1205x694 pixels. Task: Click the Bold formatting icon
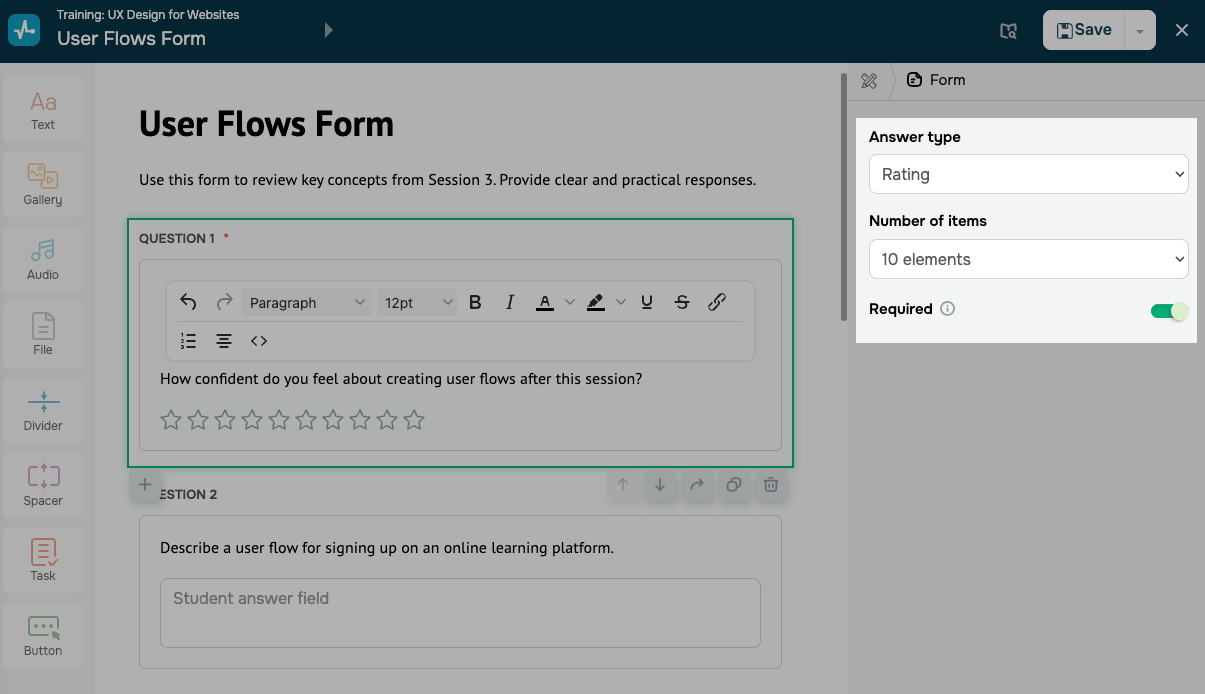click(475, 302)
